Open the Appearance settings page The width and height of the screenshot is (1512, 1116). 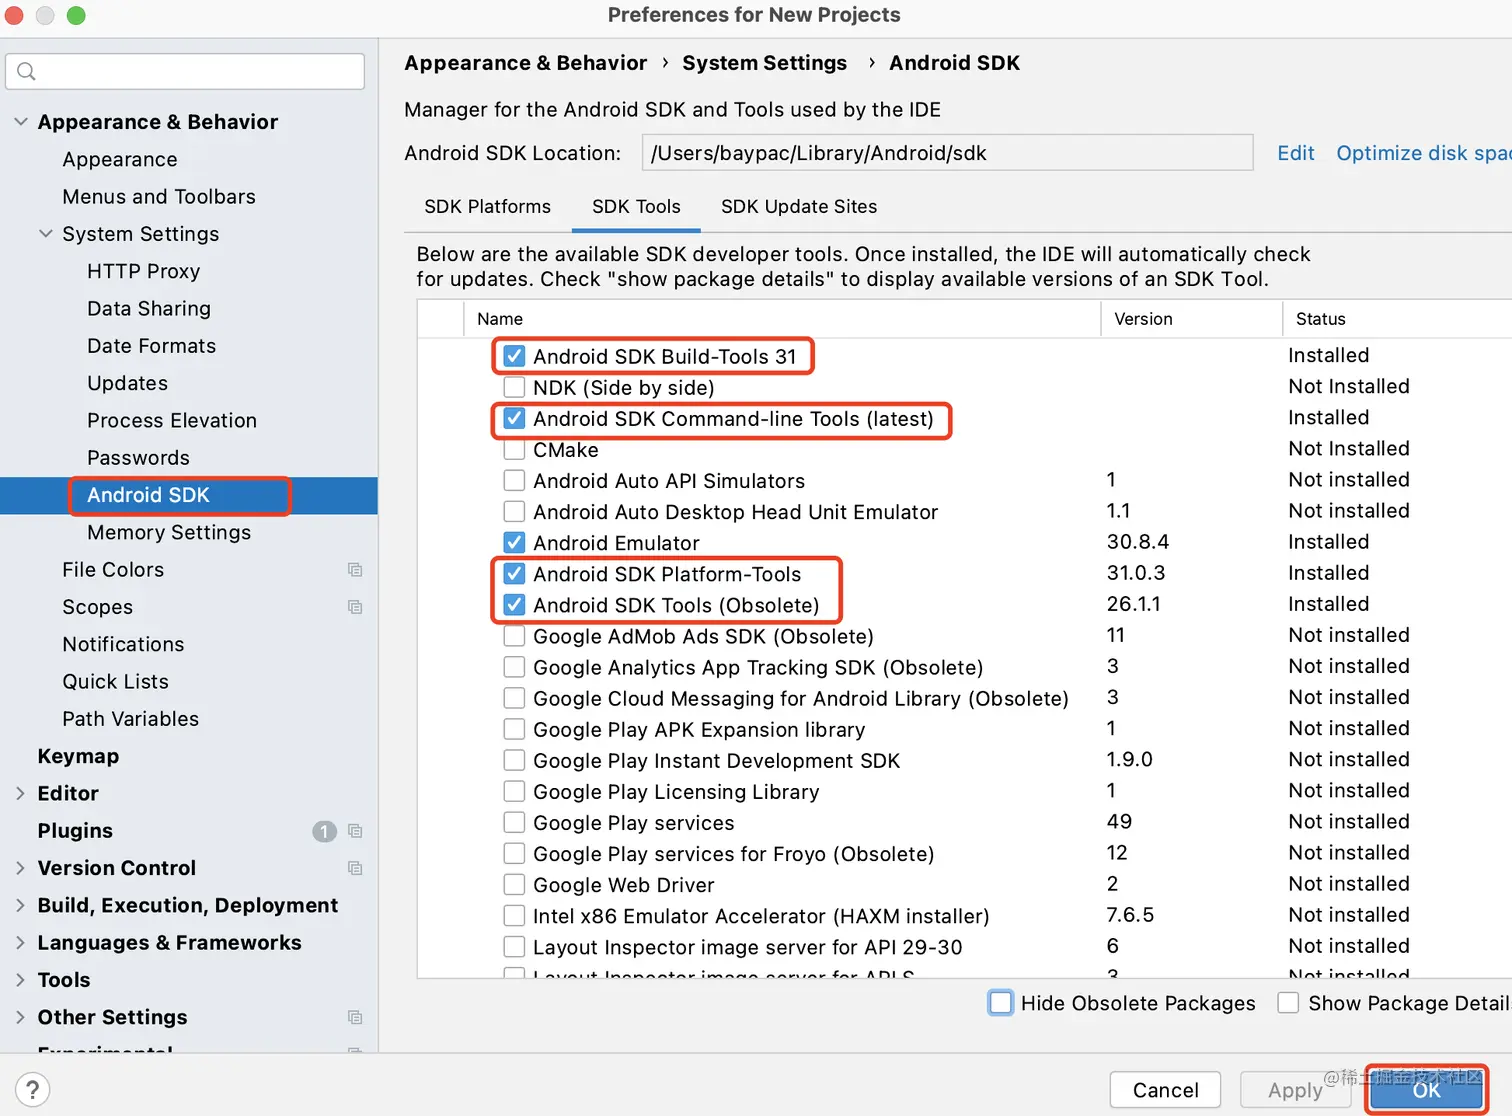120,159
